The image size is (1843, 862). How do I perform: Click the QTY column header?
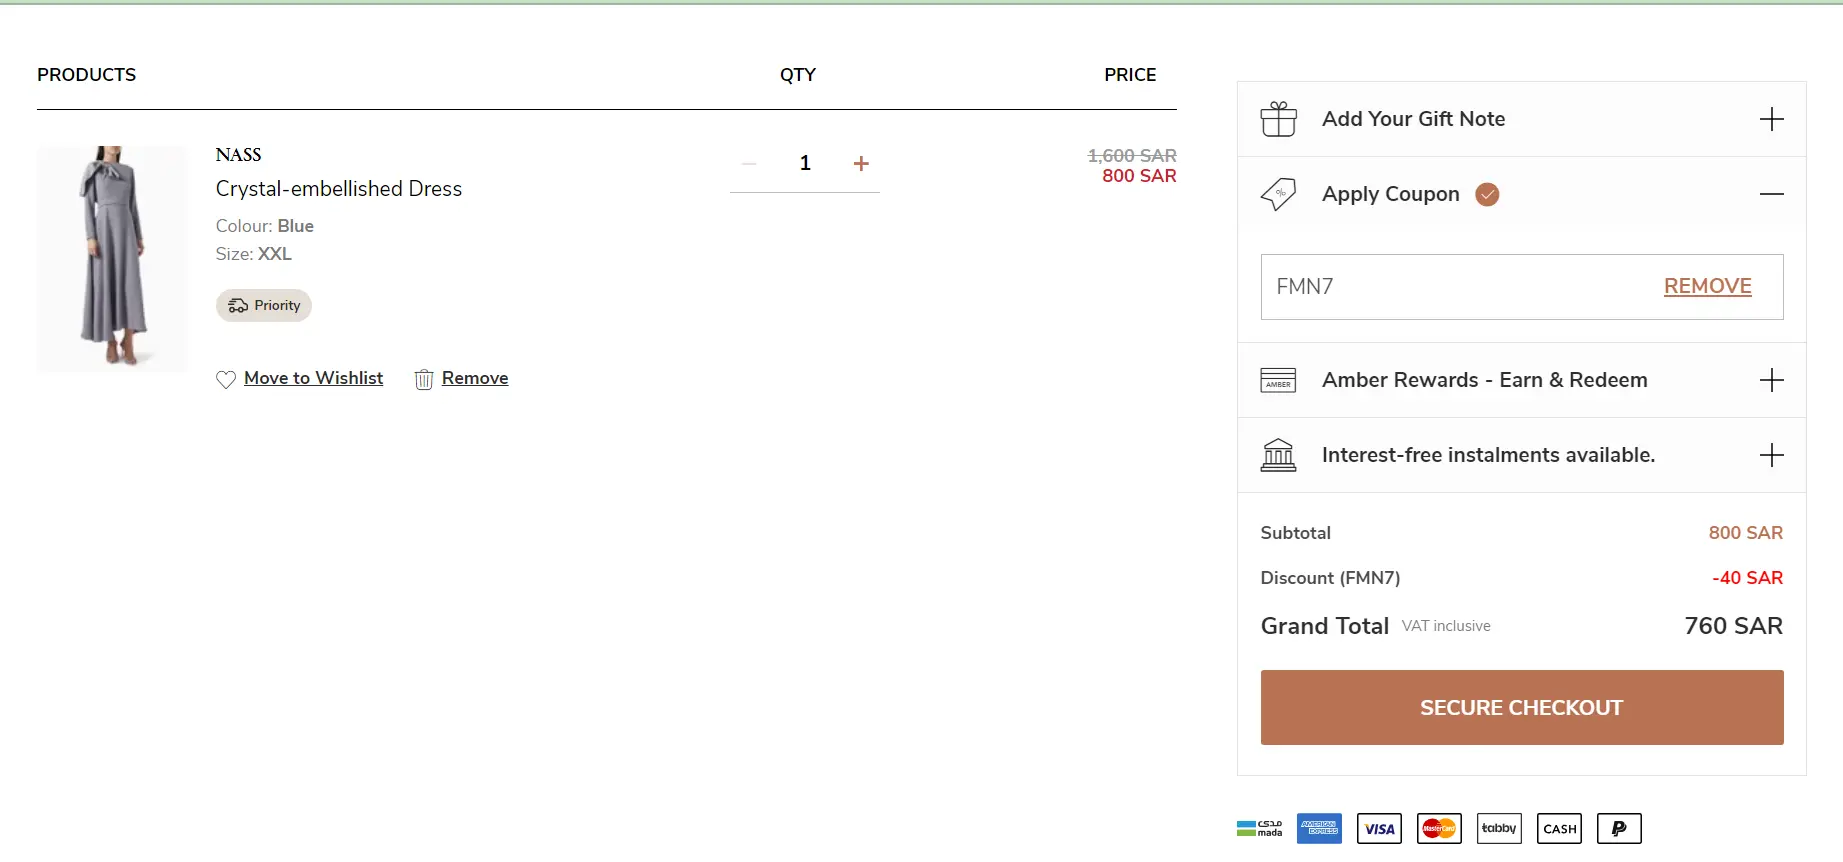798,75
